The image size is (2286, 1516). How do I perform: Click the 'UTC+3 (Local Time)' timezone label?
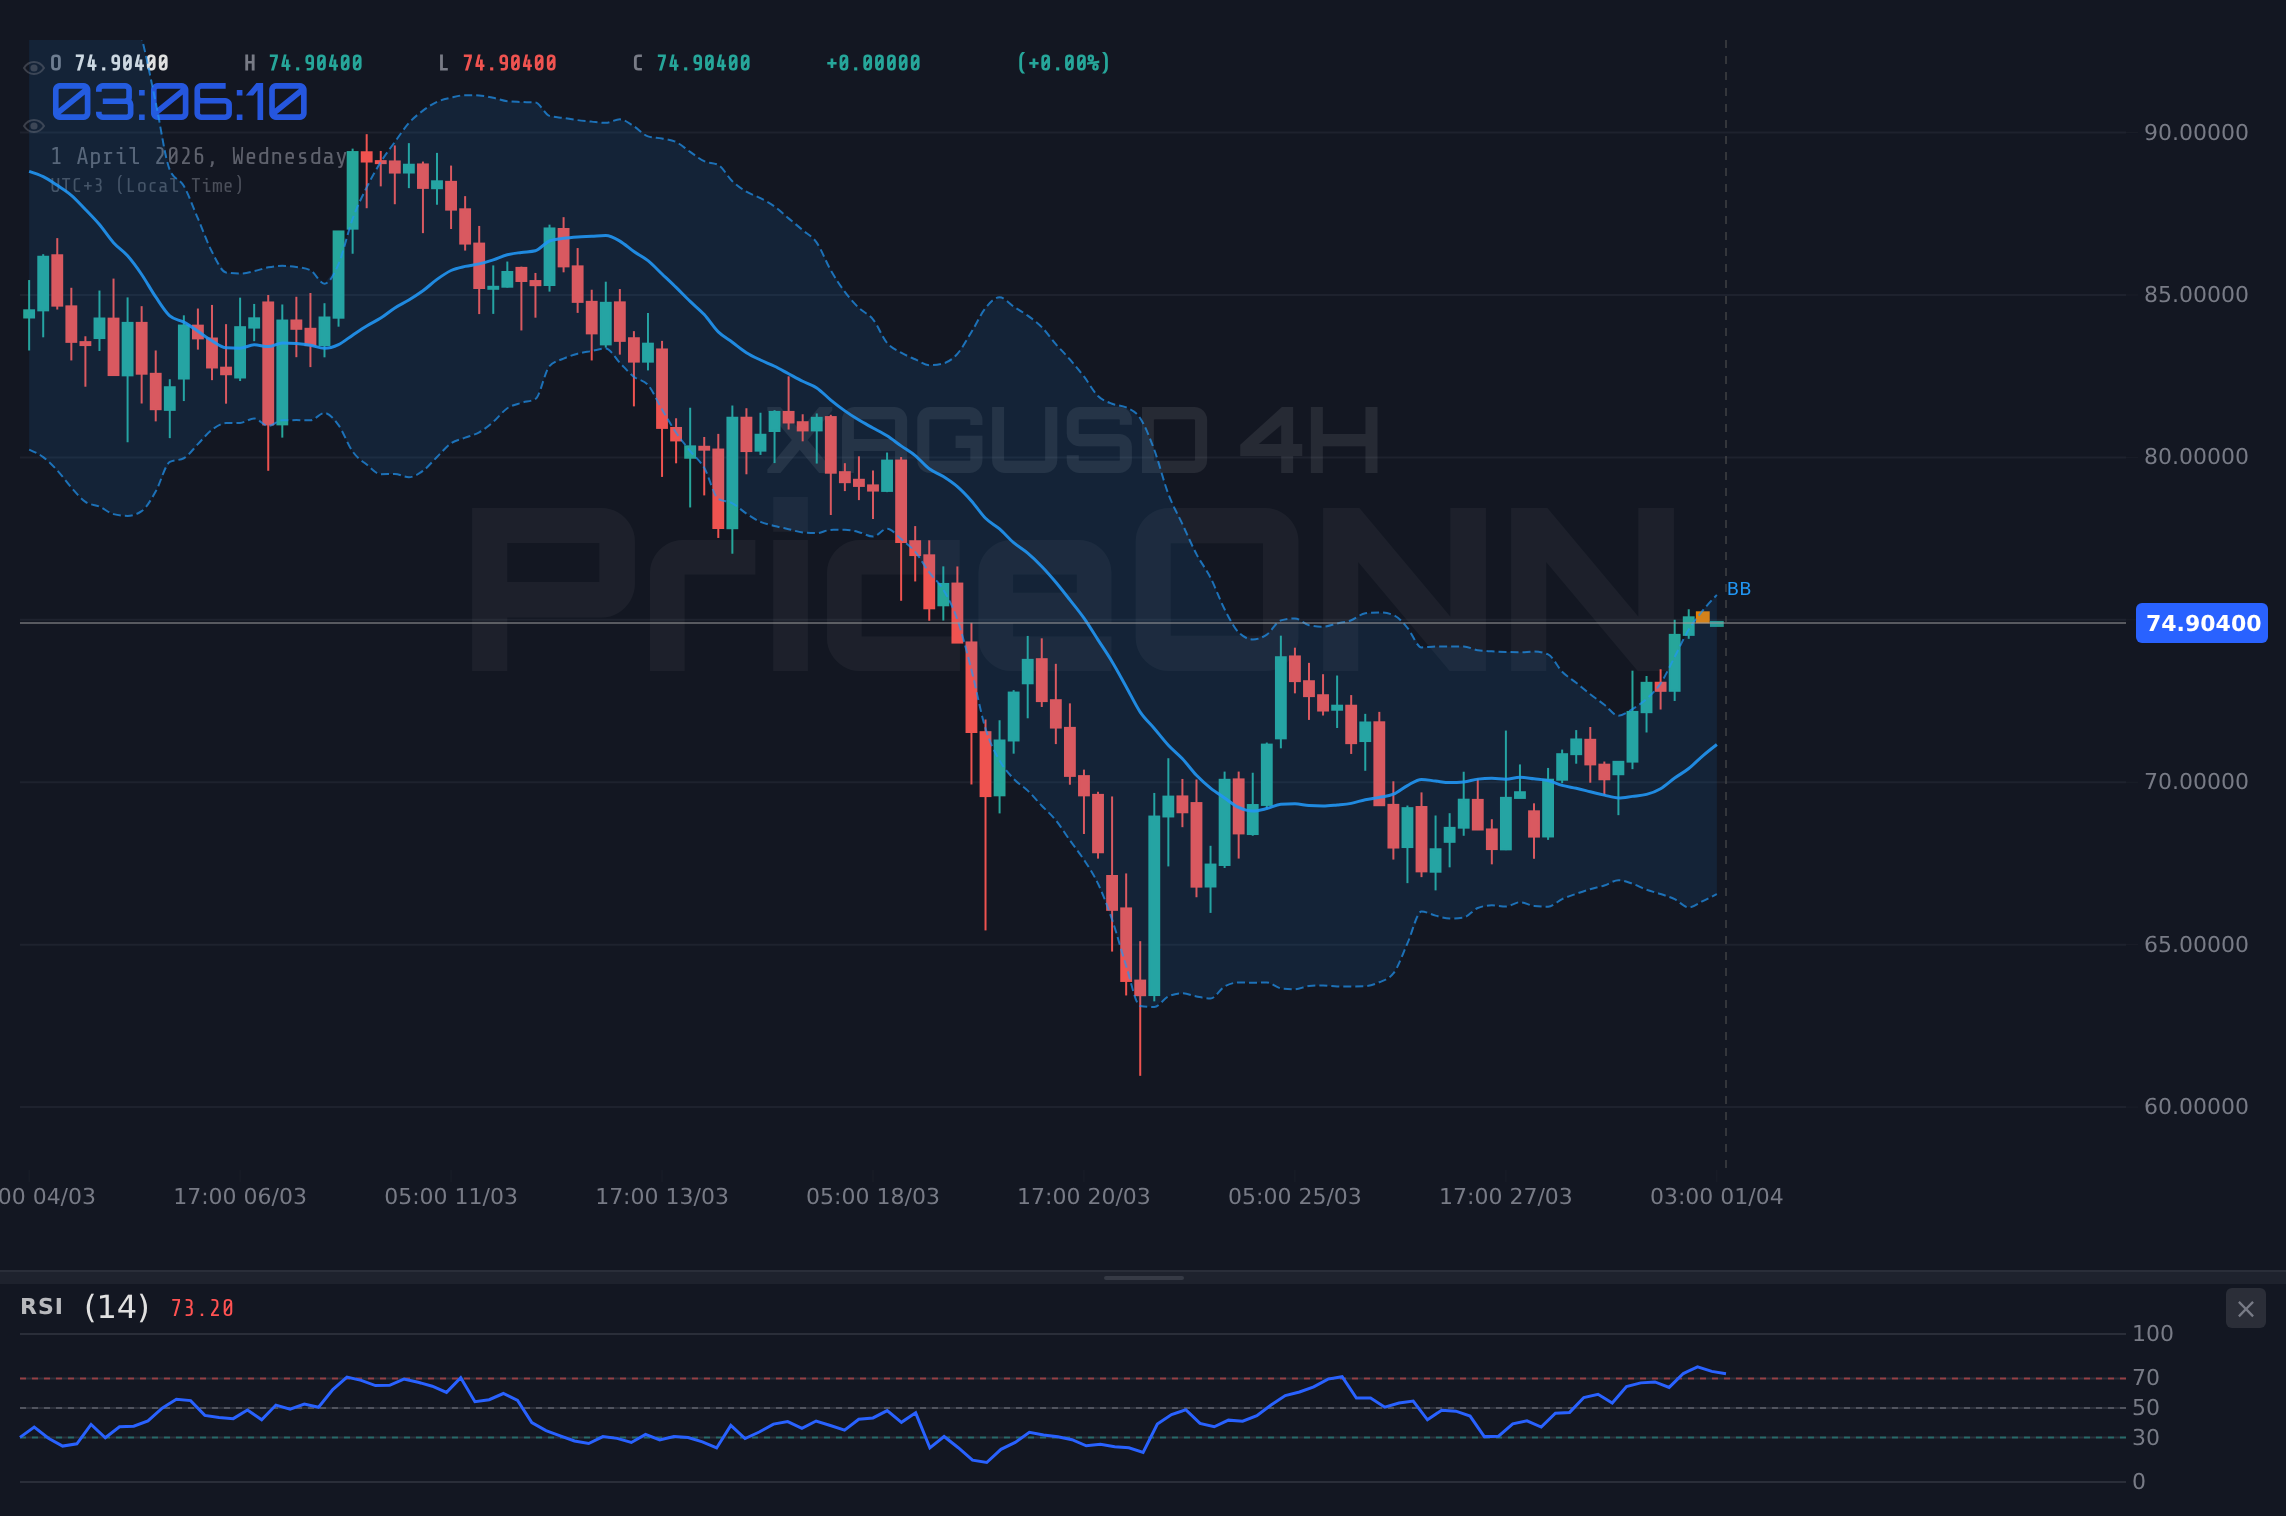[147, 185]
